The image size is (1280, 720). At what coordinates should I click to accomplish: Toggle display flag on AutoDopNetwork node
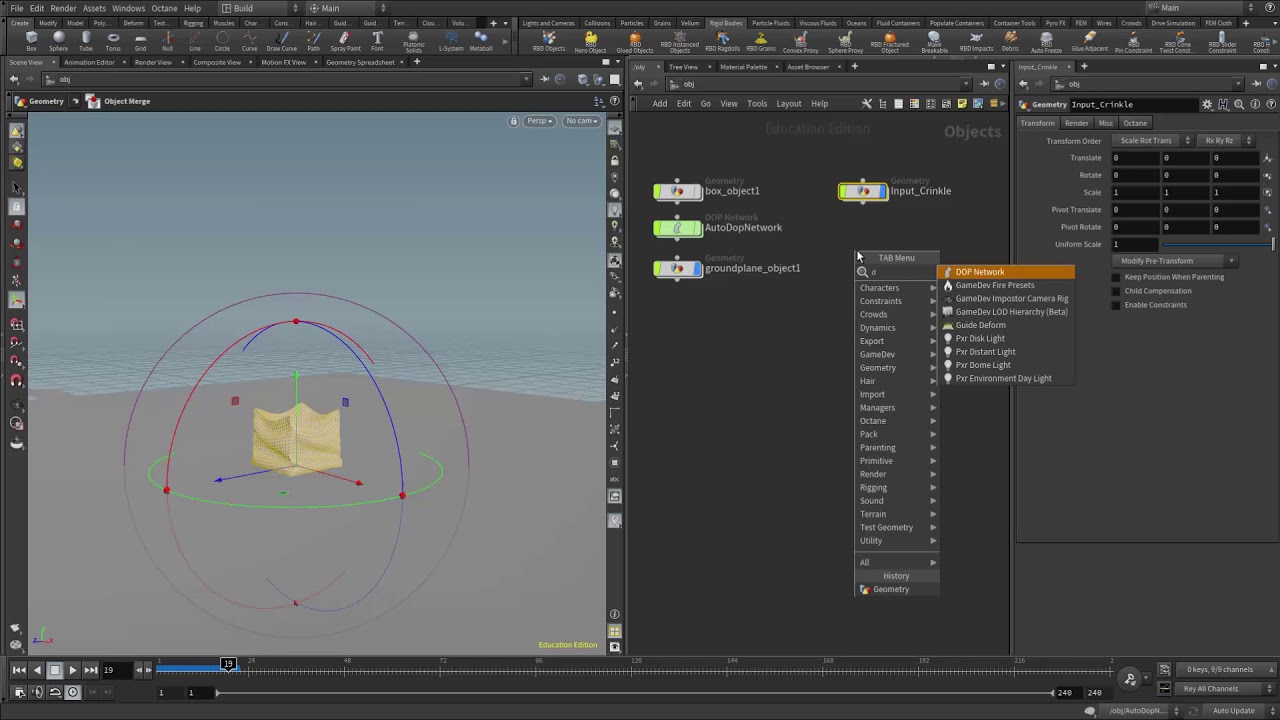pos(697,228)
